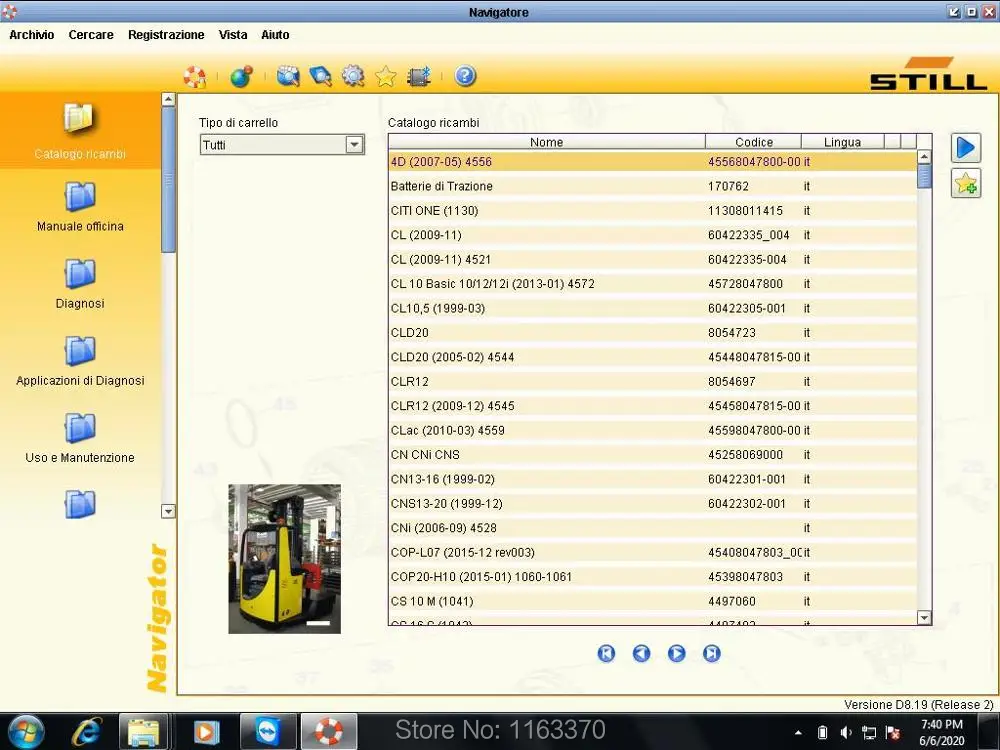This screenshot has height=750, width=1000.
Task: Sort by the Lingua column header
Action: 842,142
